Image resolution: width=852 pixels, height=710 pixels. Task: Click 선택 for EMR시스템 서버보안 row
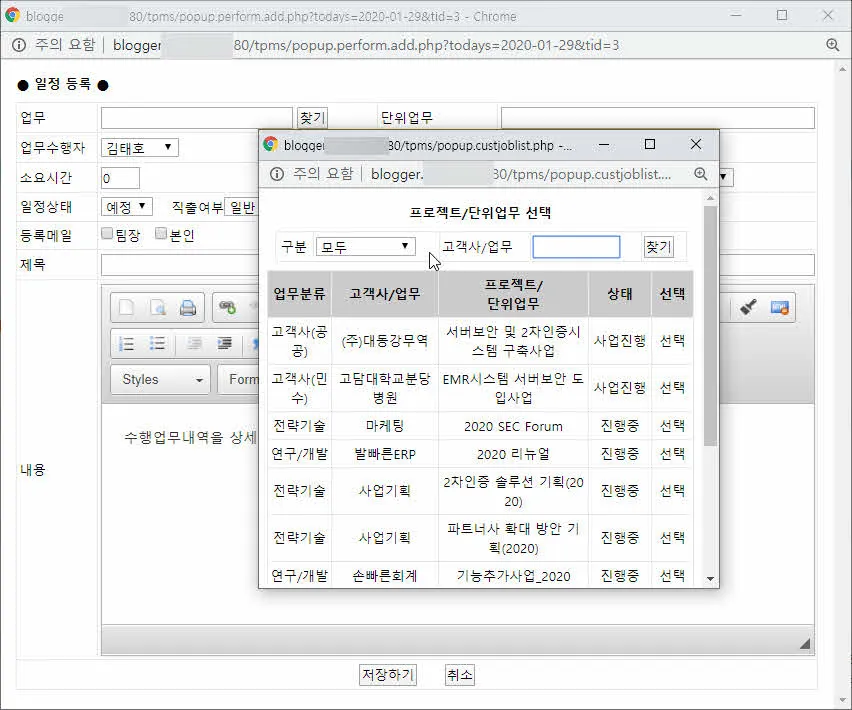pos(672,387)
